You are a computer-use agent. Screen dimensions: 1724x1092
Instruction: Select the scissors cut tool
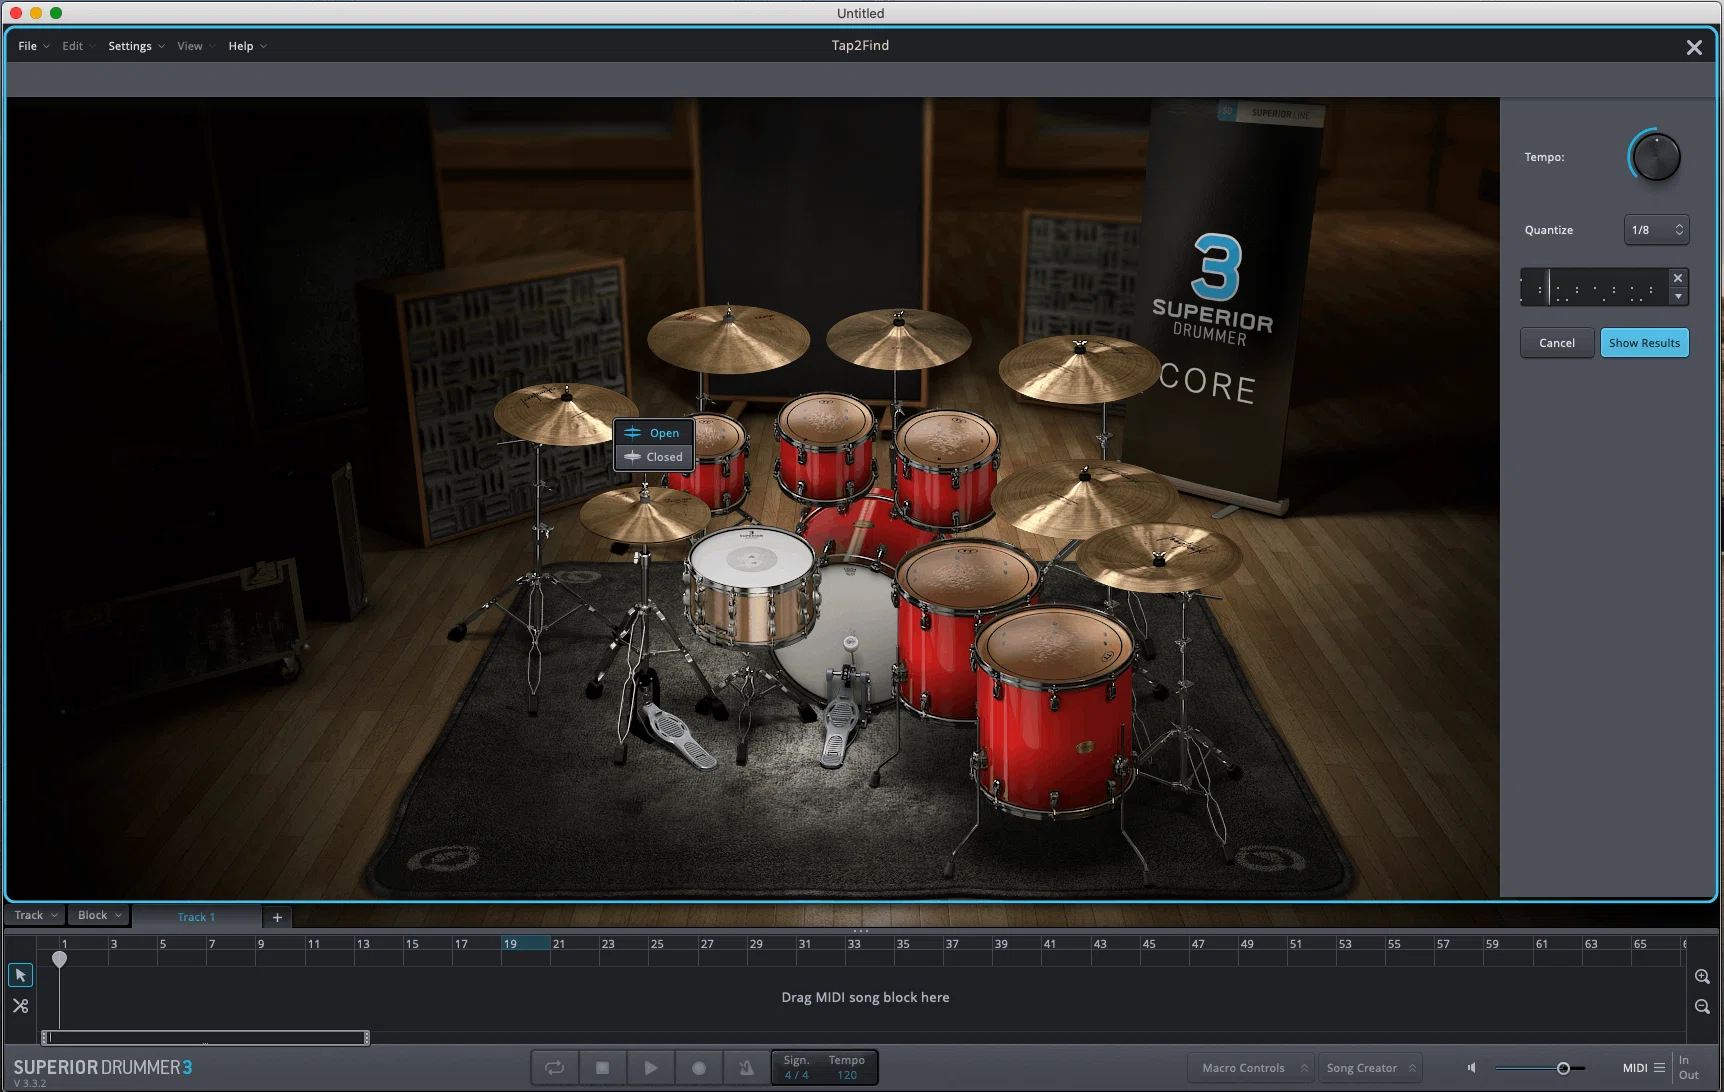tap(20, 1006)
